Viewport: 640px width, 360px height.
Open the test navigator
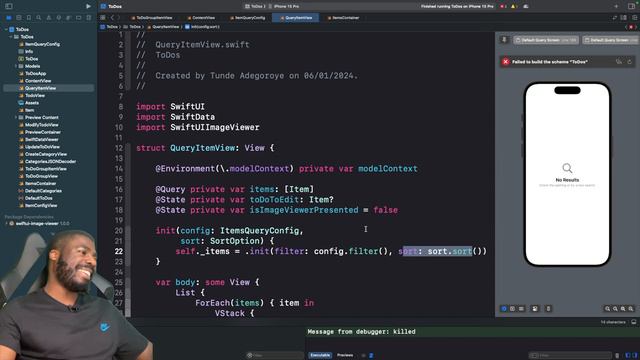[x=59, y=18]
